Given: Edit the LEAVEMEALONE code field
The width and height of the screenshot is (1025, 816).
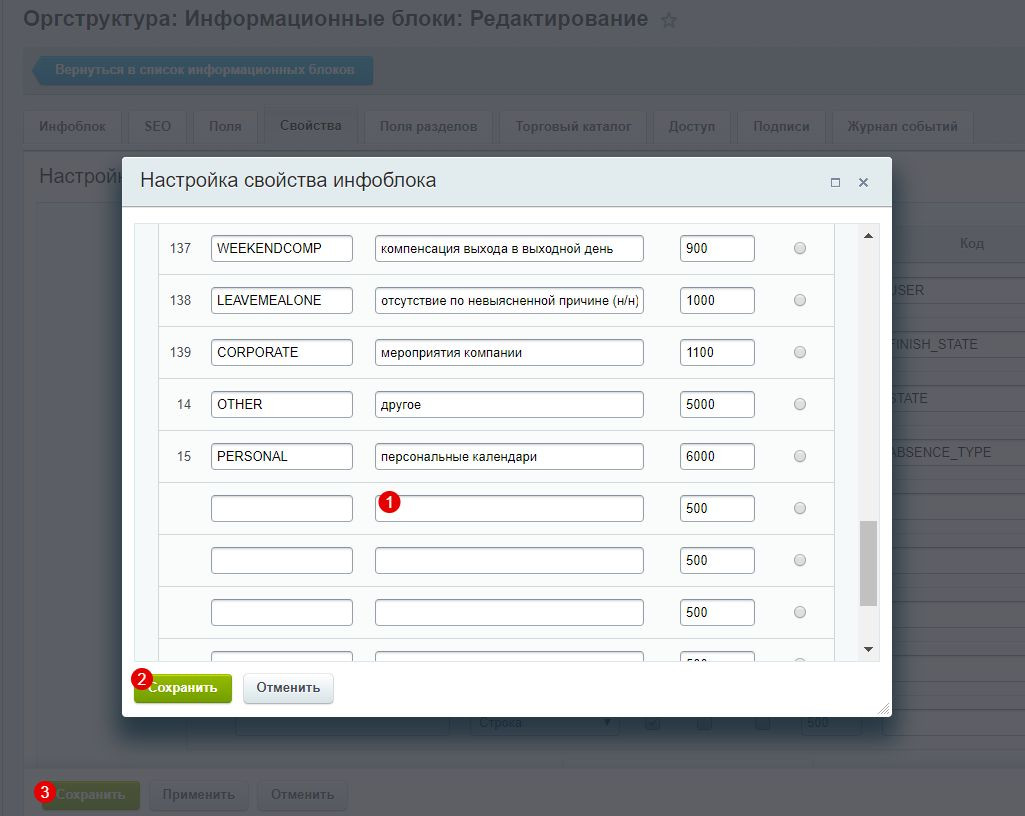Looking at the screenshot, I should (282, 300).
